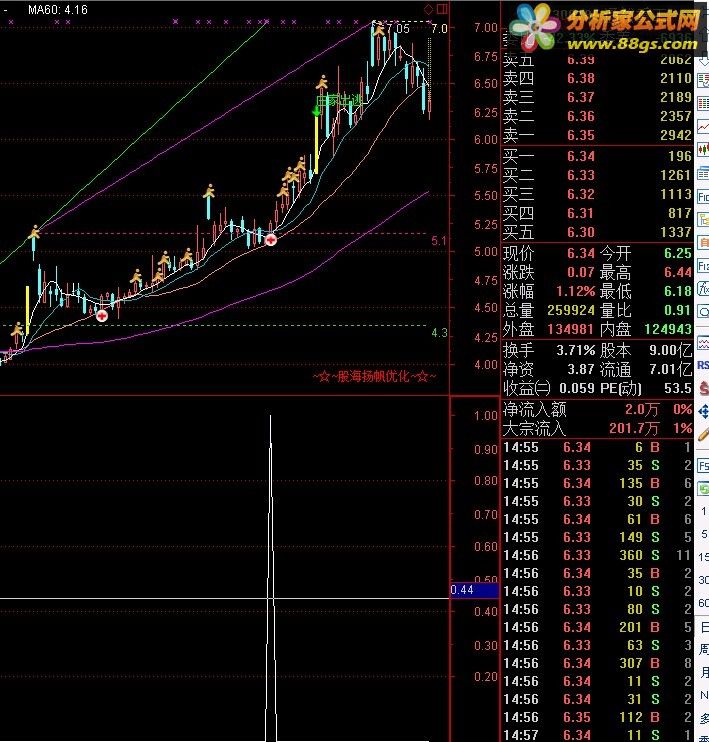Switch to daily (日) period
Image resolution: width=709 pixels, height=742 pixels.
pos(704,627)
